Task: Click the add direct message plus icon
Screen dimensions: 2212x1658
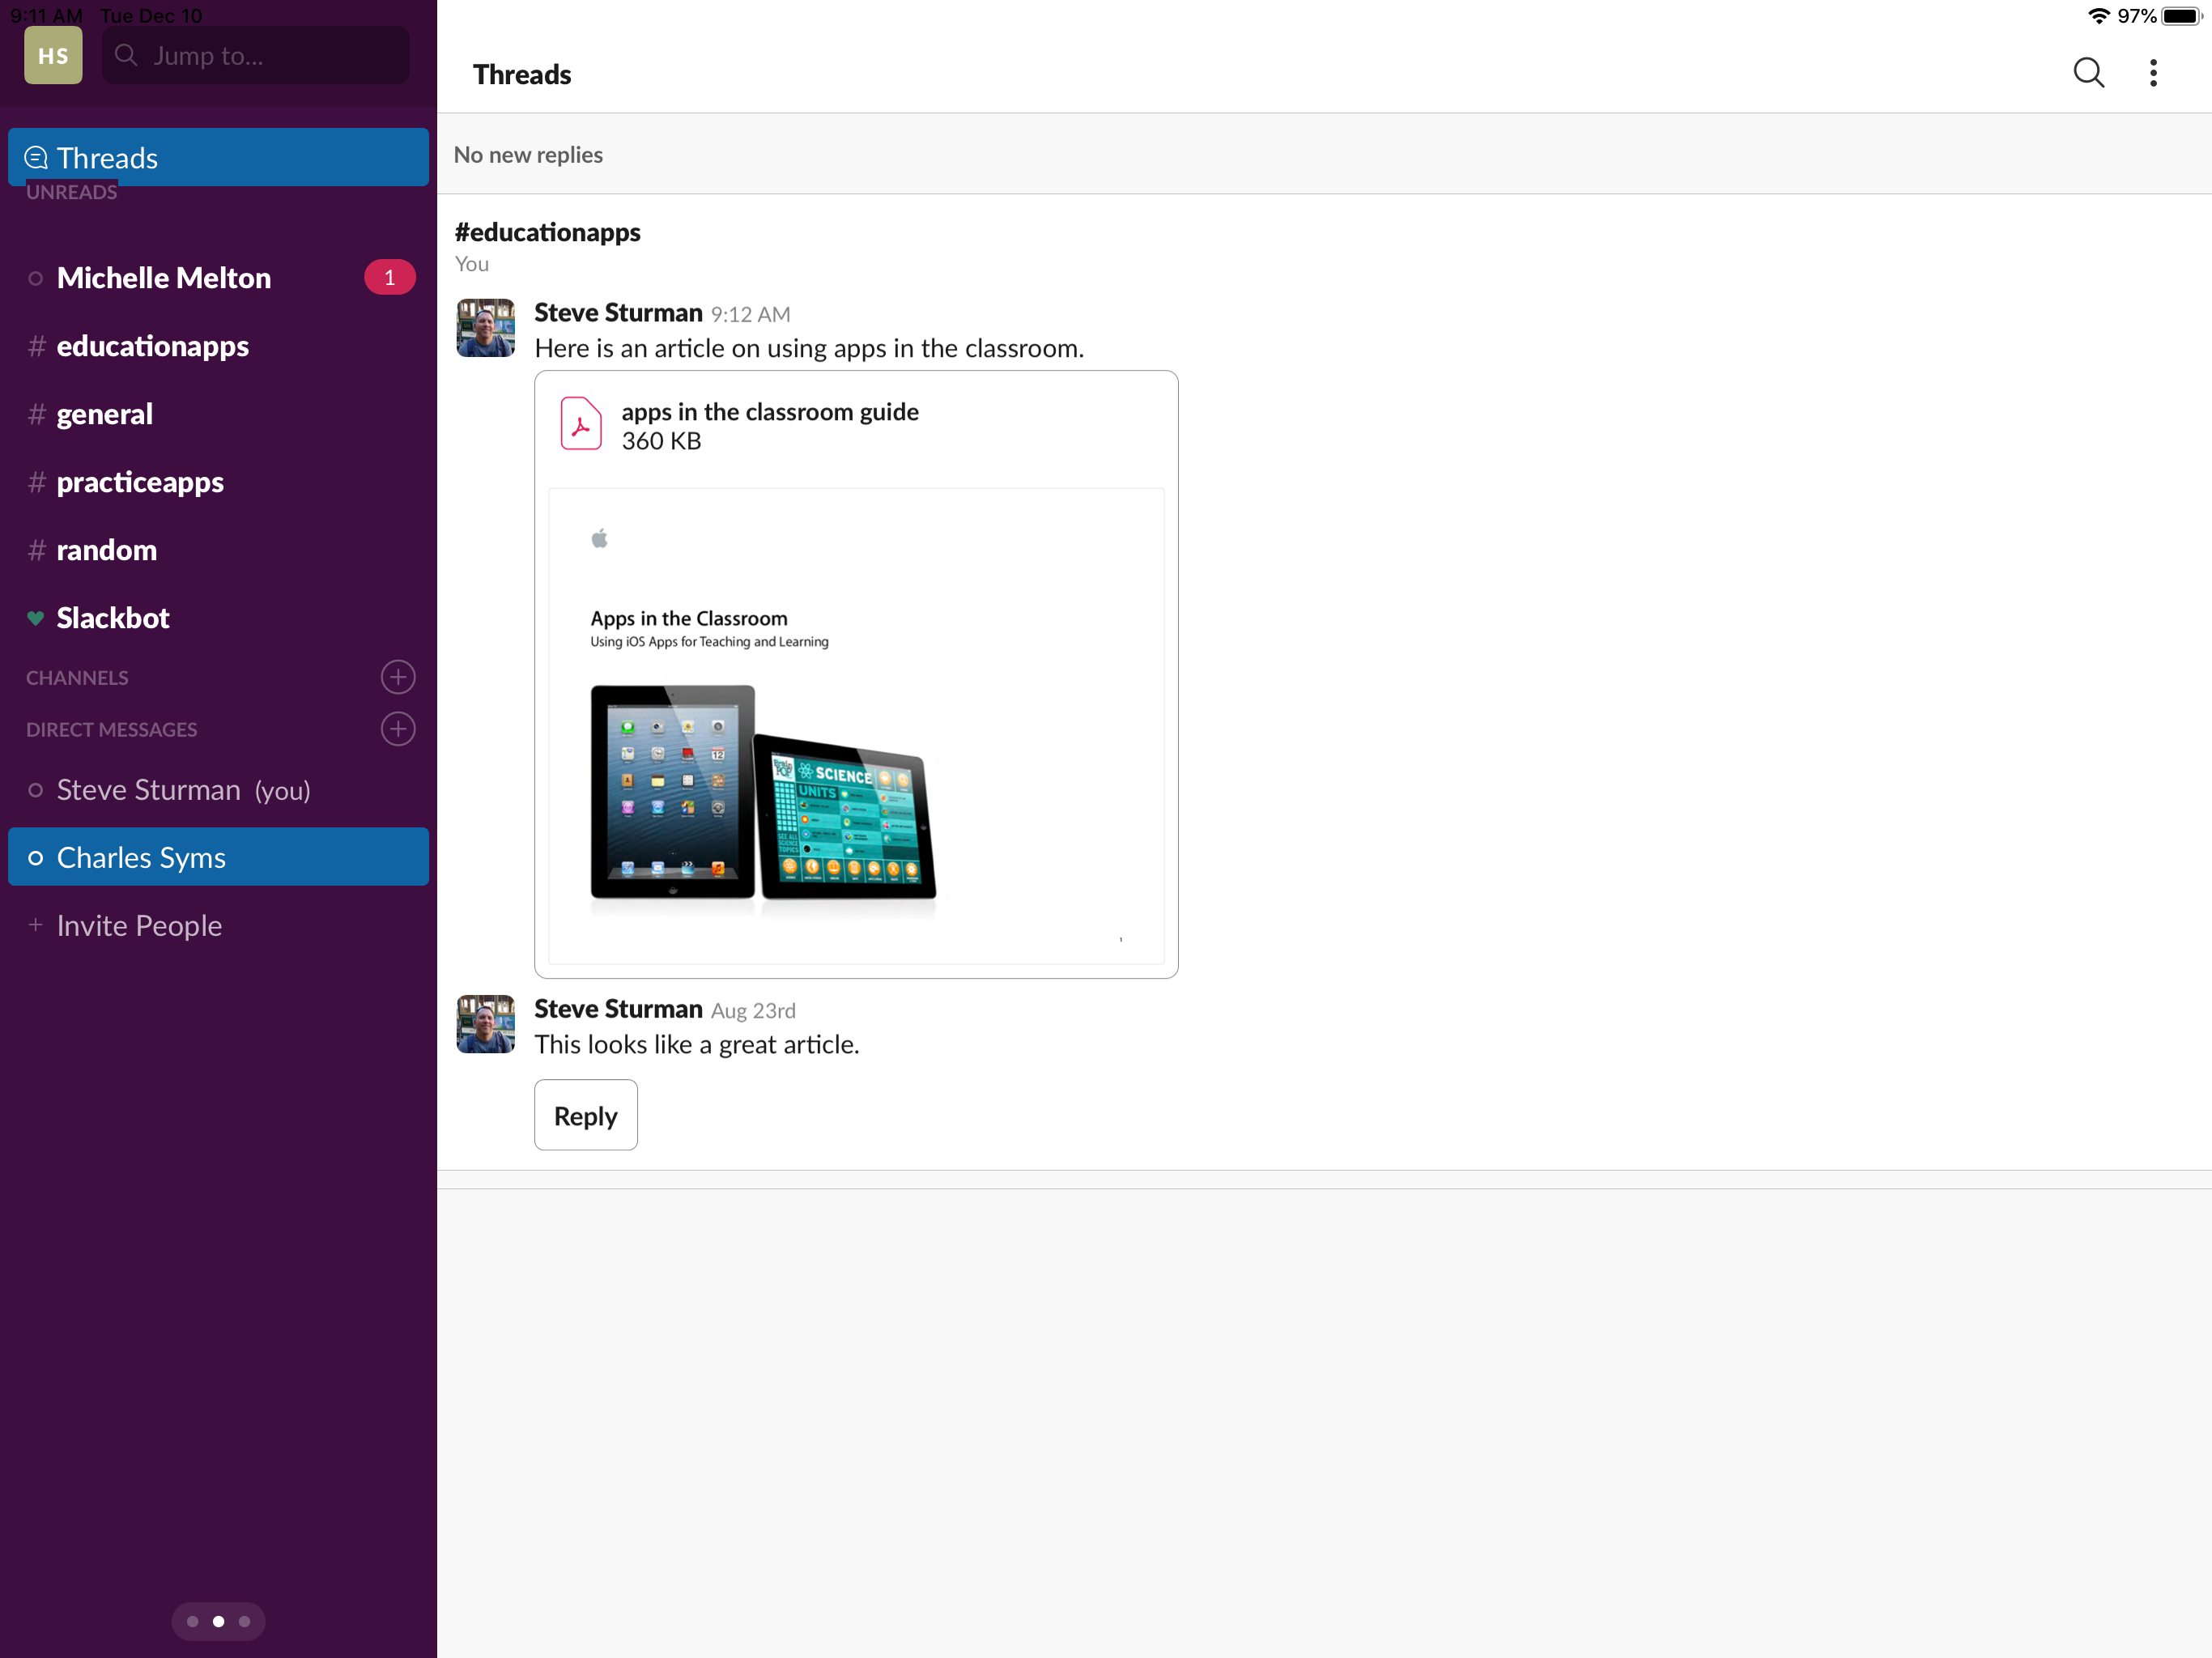Action: pyautogui.click(x=398, y=729)
